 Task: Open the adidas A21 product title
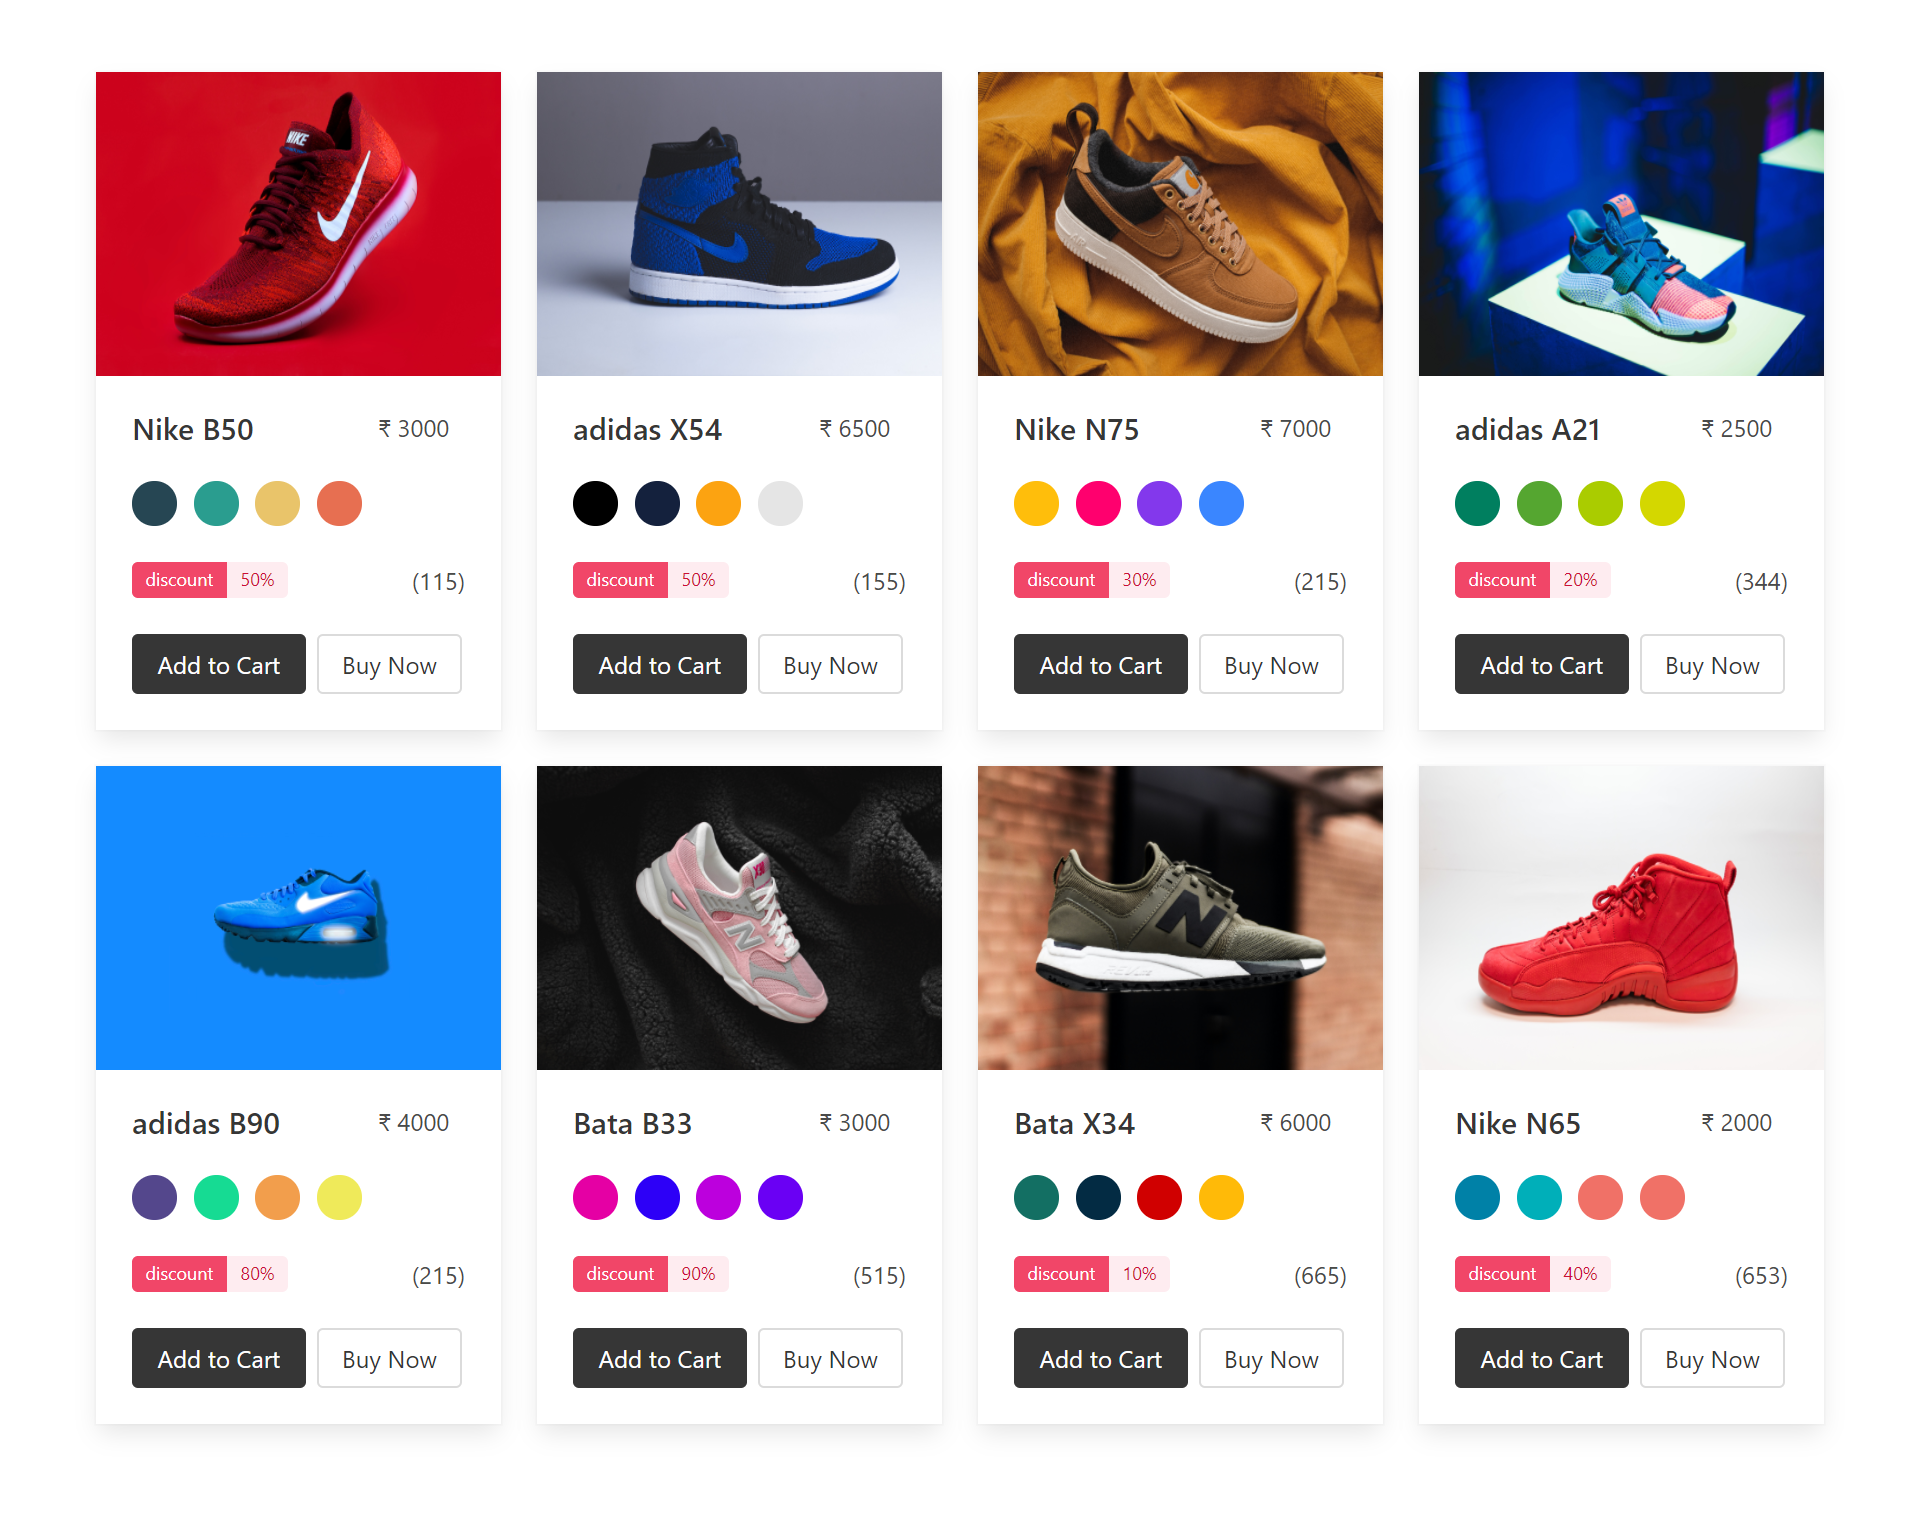pyautogui.click(x=1528, y=430)
